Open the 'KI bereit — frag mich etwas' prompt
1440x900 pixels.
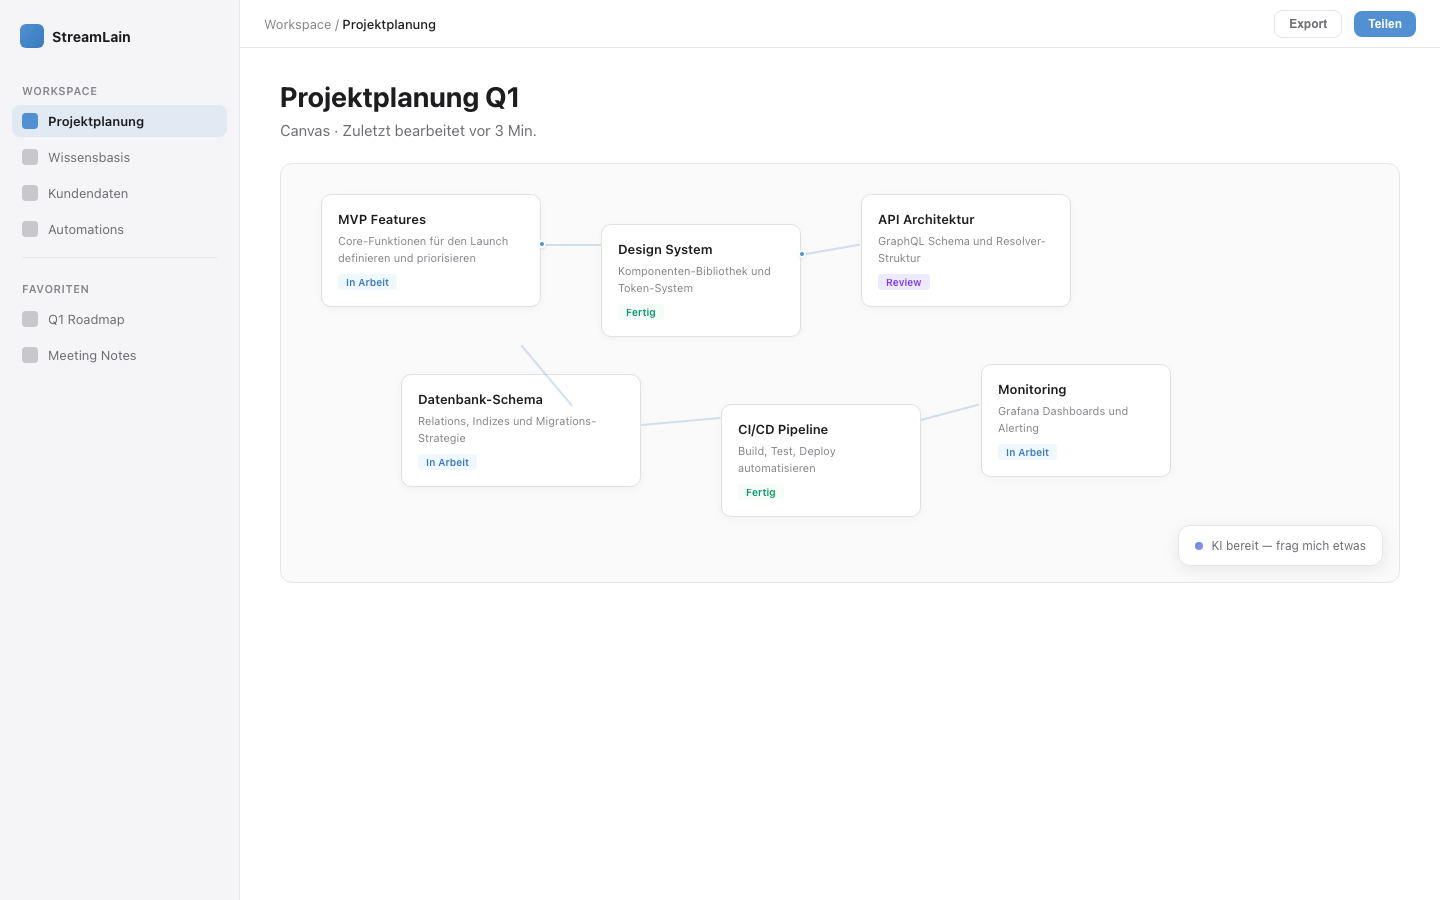(x=1280, y=545)
